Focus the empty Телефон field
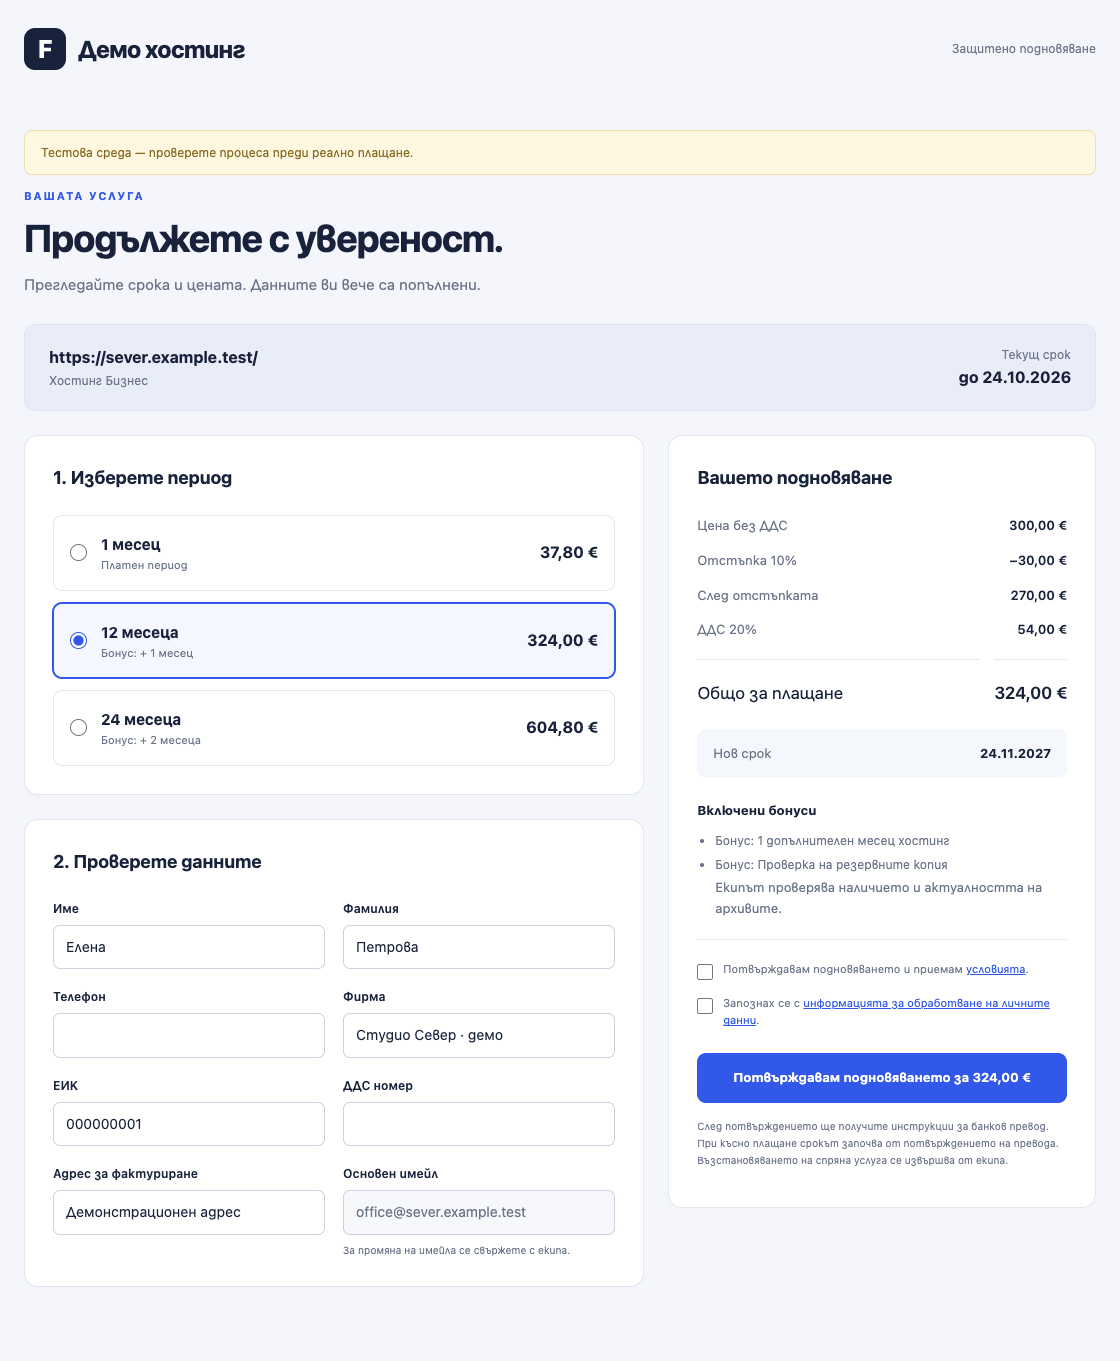The width and height of the screenshot is (1120, 1361). pos(189,1035)
